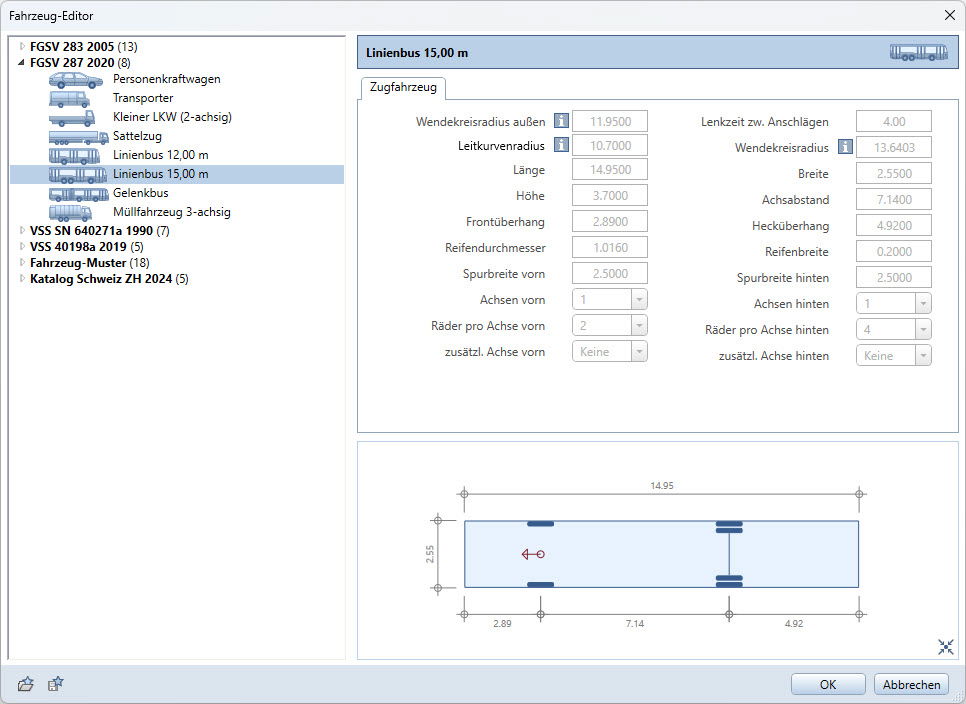Click the Linienbus 12,00 m bus icon

tap(75, 156)
